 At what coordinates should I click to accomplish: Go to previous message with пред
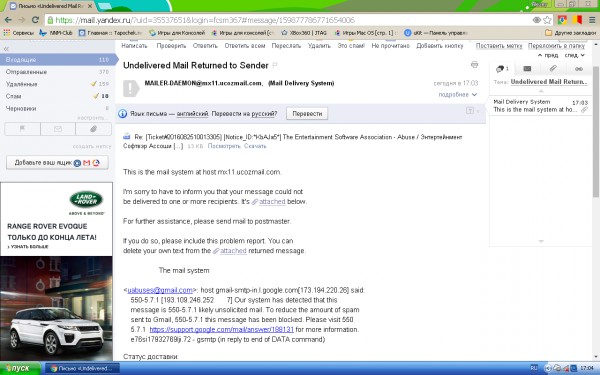548,55
